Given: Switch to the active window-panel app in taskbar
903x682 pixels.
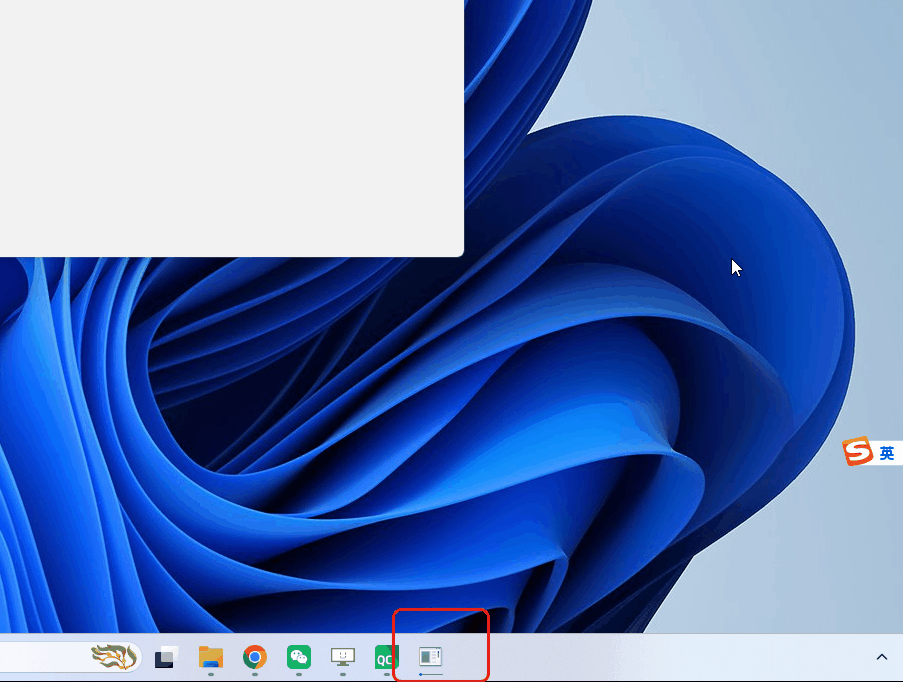Looking at the screenshot, I should [x=430, y=657].
